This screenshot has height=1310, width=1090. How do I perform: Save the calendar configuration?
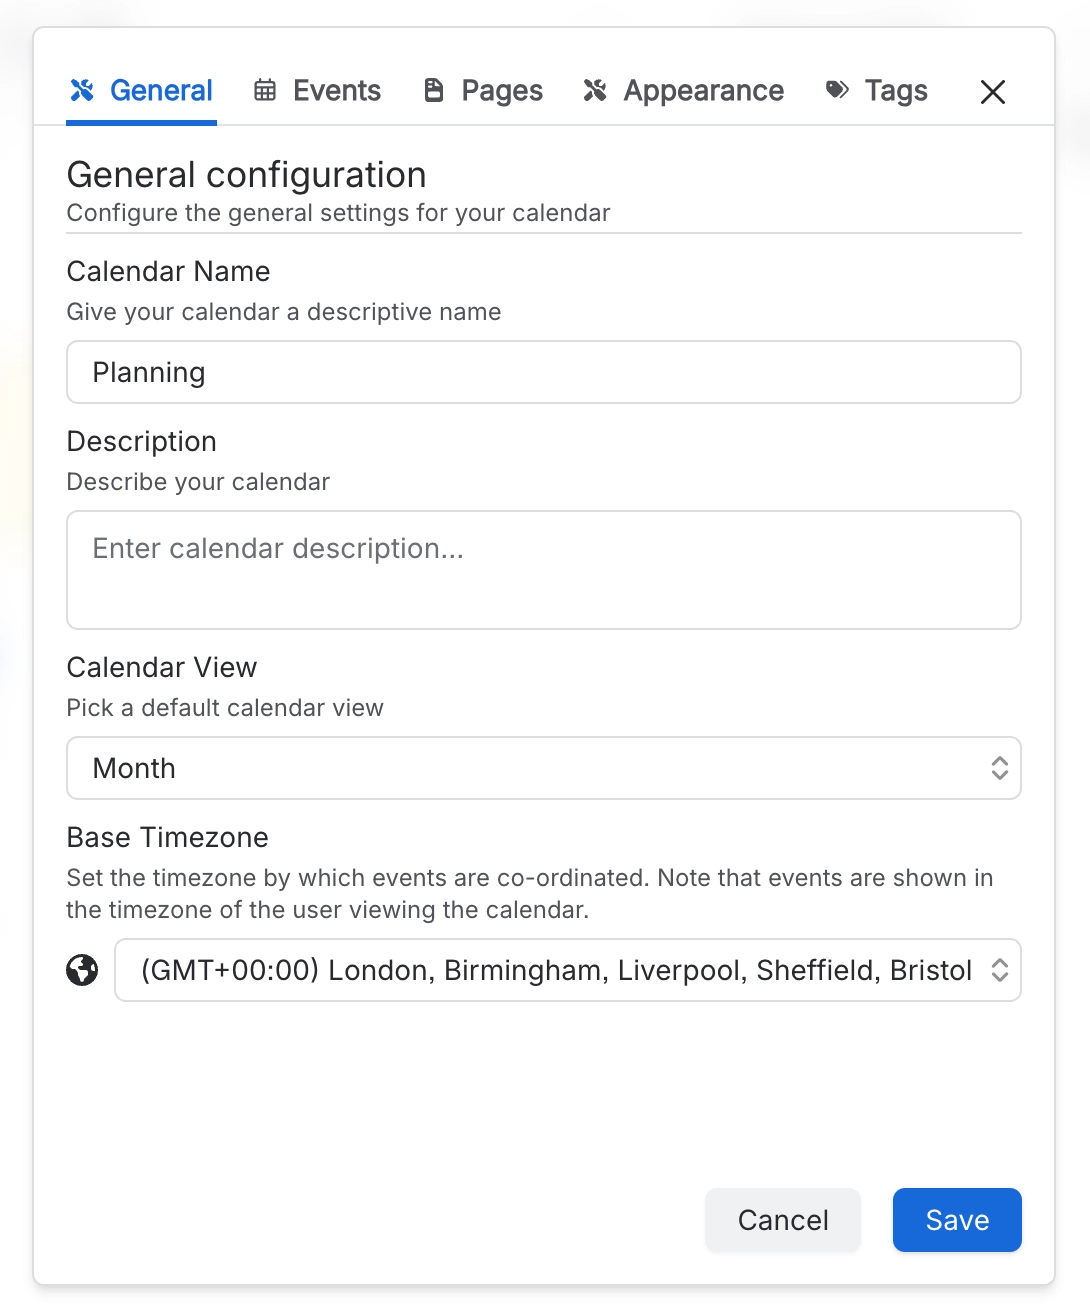pos(956,1220)
